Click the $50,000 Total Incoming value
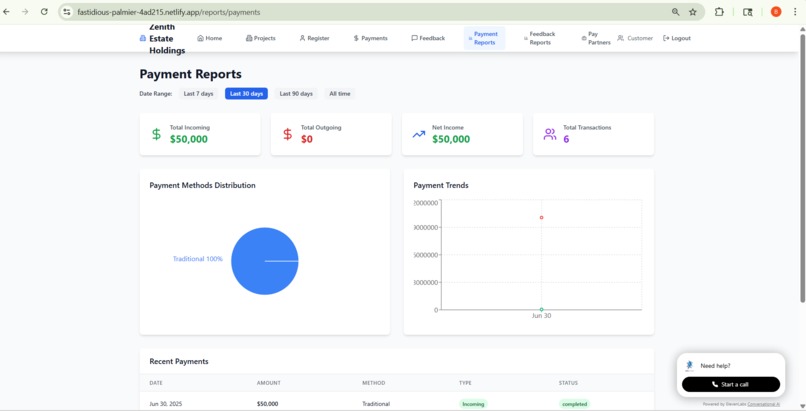The height and width of the screenshot is (411, 806). click(189, 139)
